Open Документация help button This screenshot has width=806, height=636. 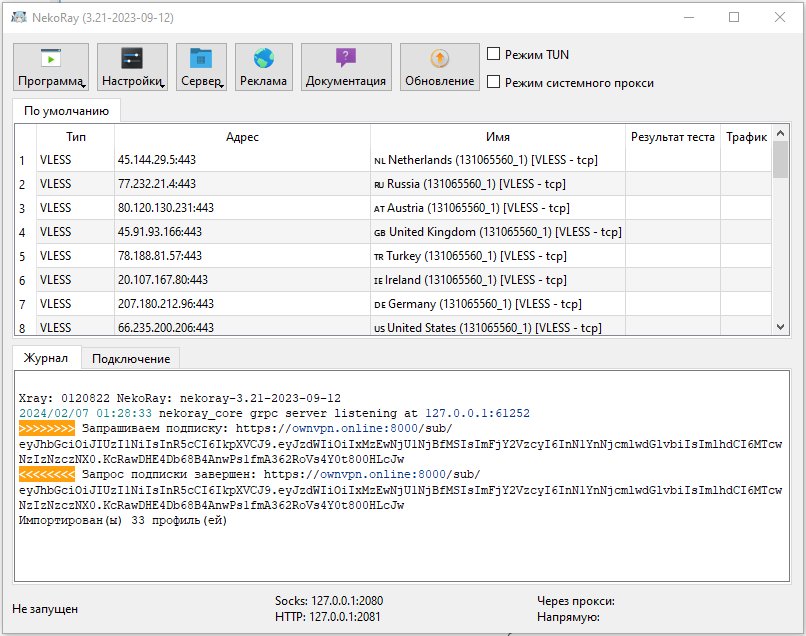[346, 67]
